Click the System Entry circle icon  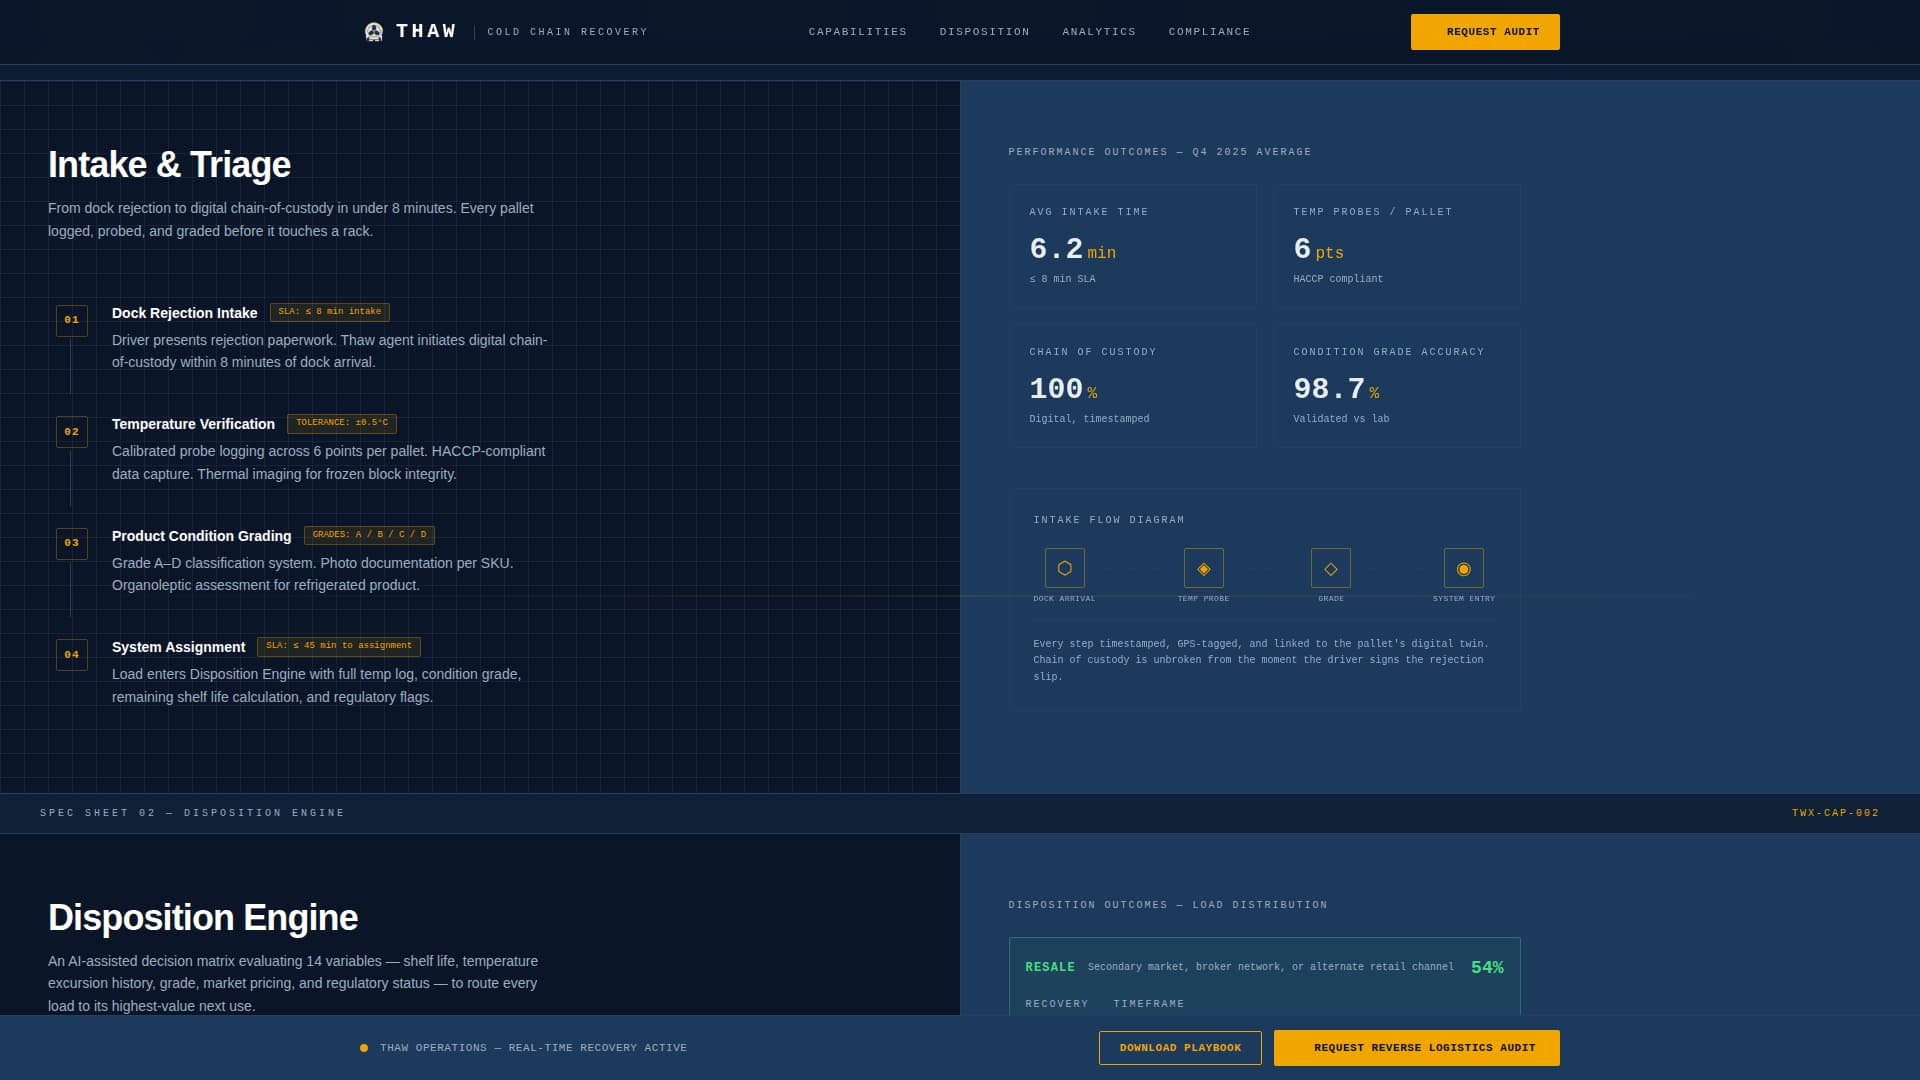coord(1463,568)
